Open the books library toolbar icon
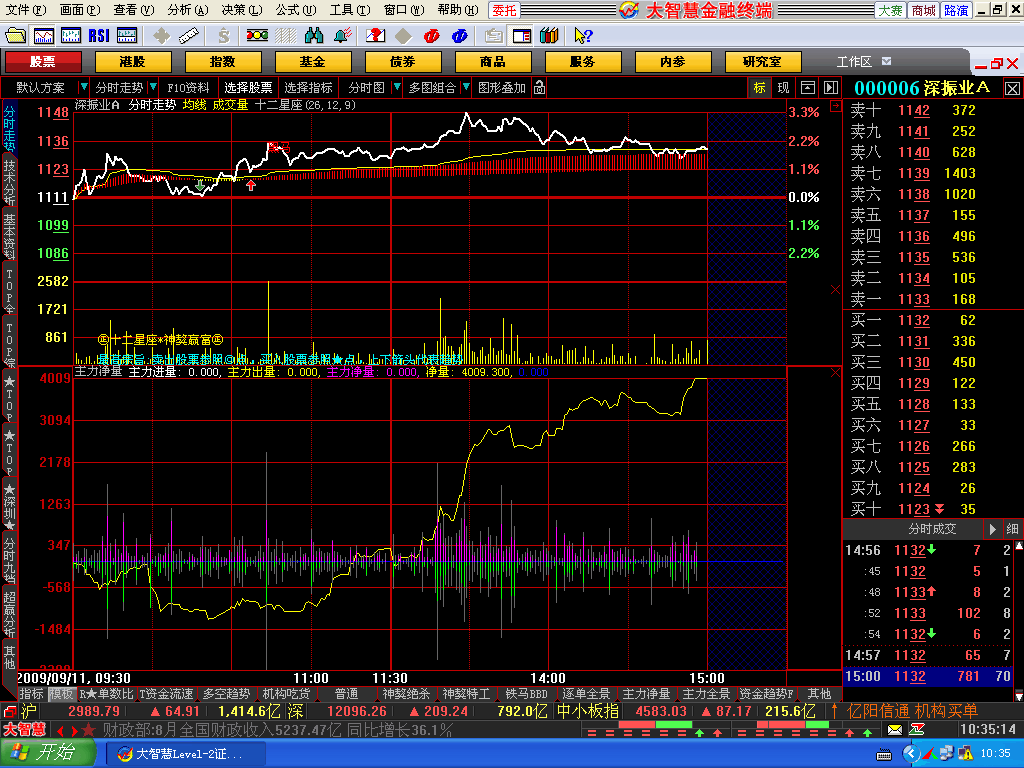Viewport: 1024px width, 768px height. (549, 35)
